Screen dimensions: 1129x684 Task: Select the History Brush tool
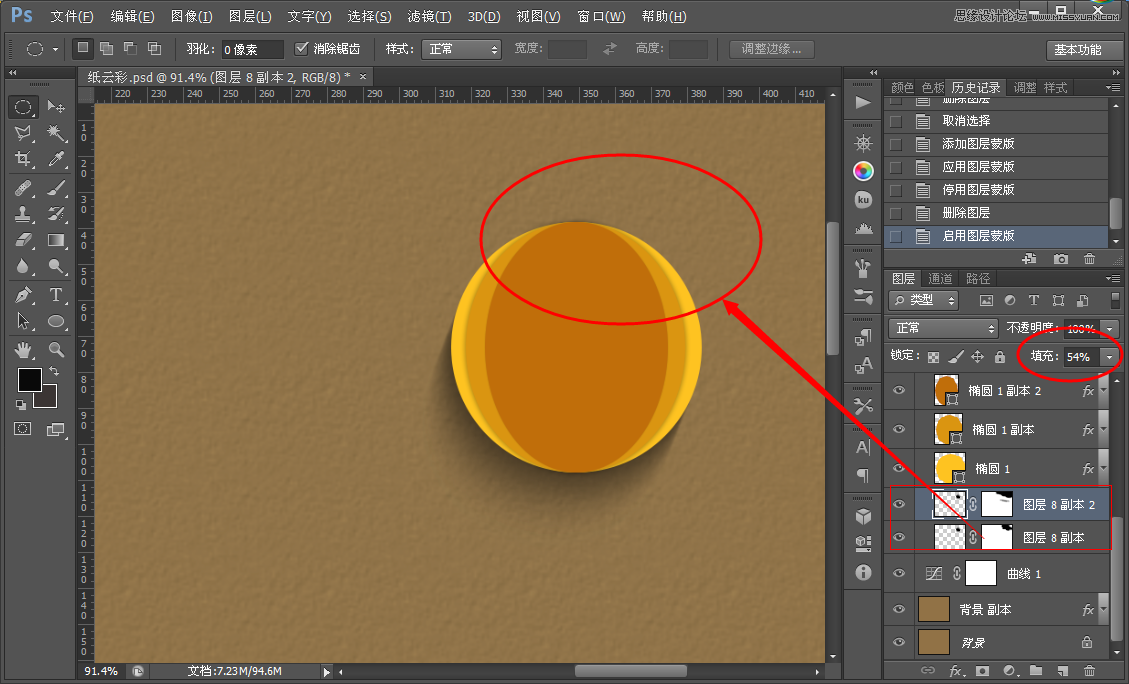point(56,214)
